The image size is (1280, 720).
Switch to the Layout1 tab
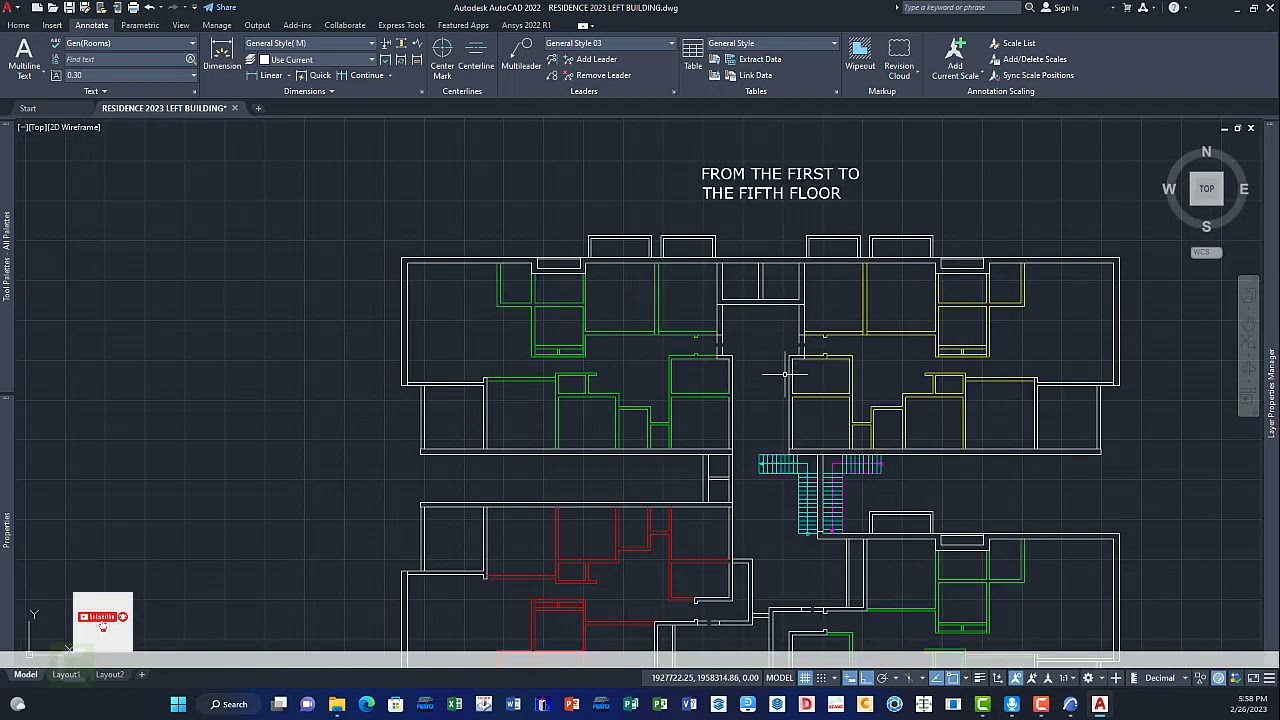[66, 675]
